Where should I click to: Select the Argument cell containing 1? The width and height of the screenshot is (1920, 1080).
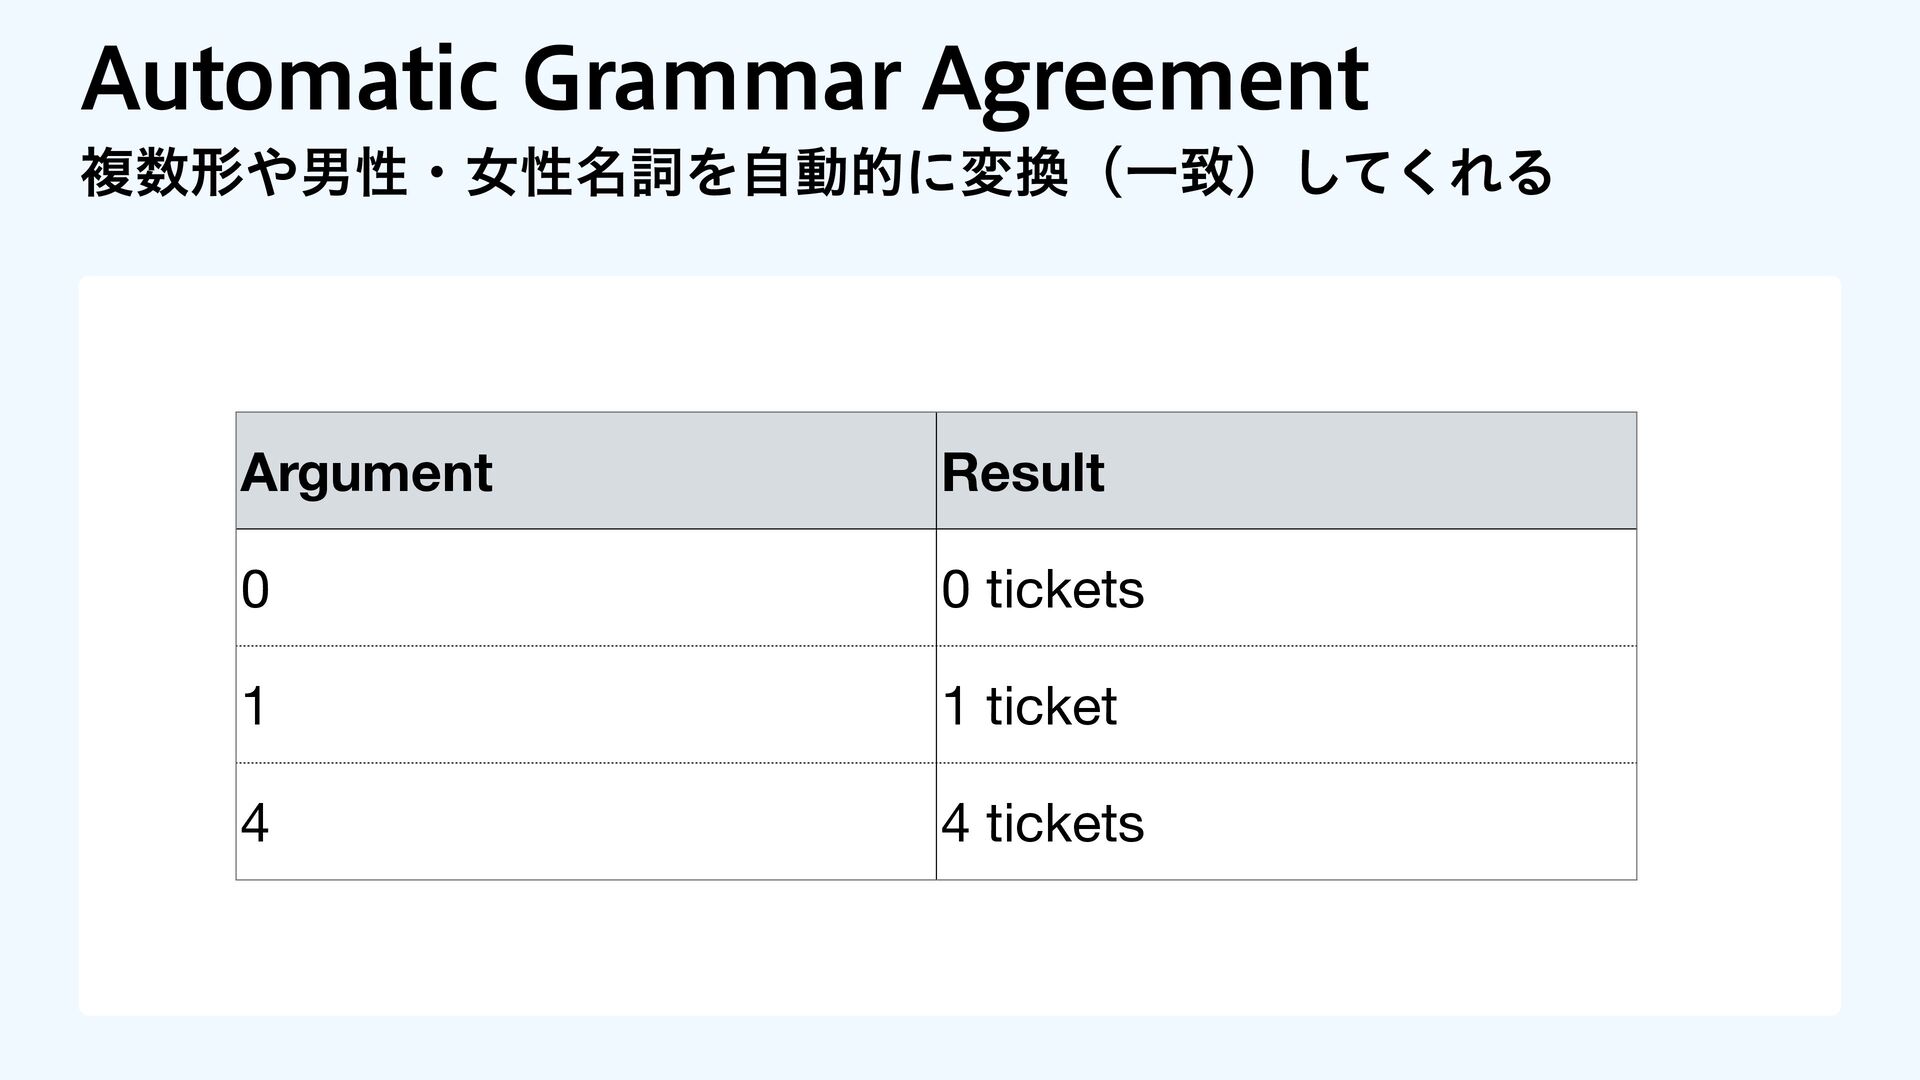[x=585, y=705]
